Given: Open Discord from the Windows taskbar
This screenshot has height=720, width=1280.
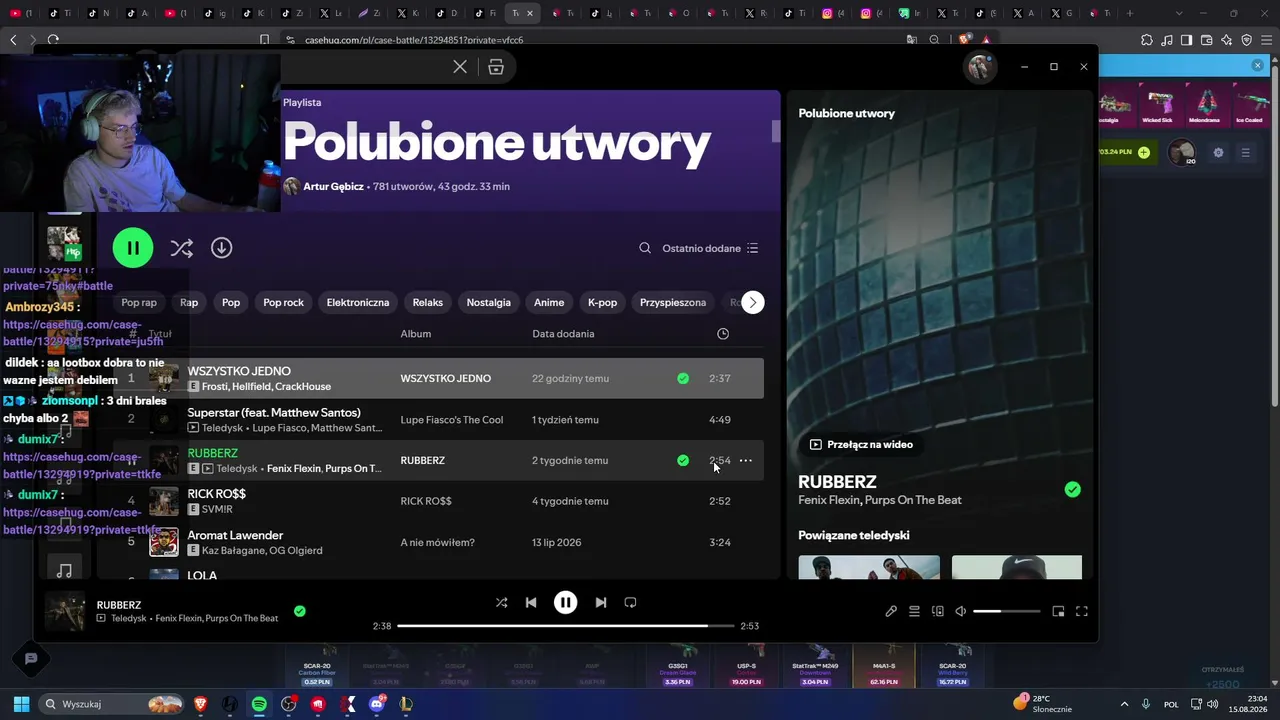Looking at the screenshot, I should pos(377,704).
